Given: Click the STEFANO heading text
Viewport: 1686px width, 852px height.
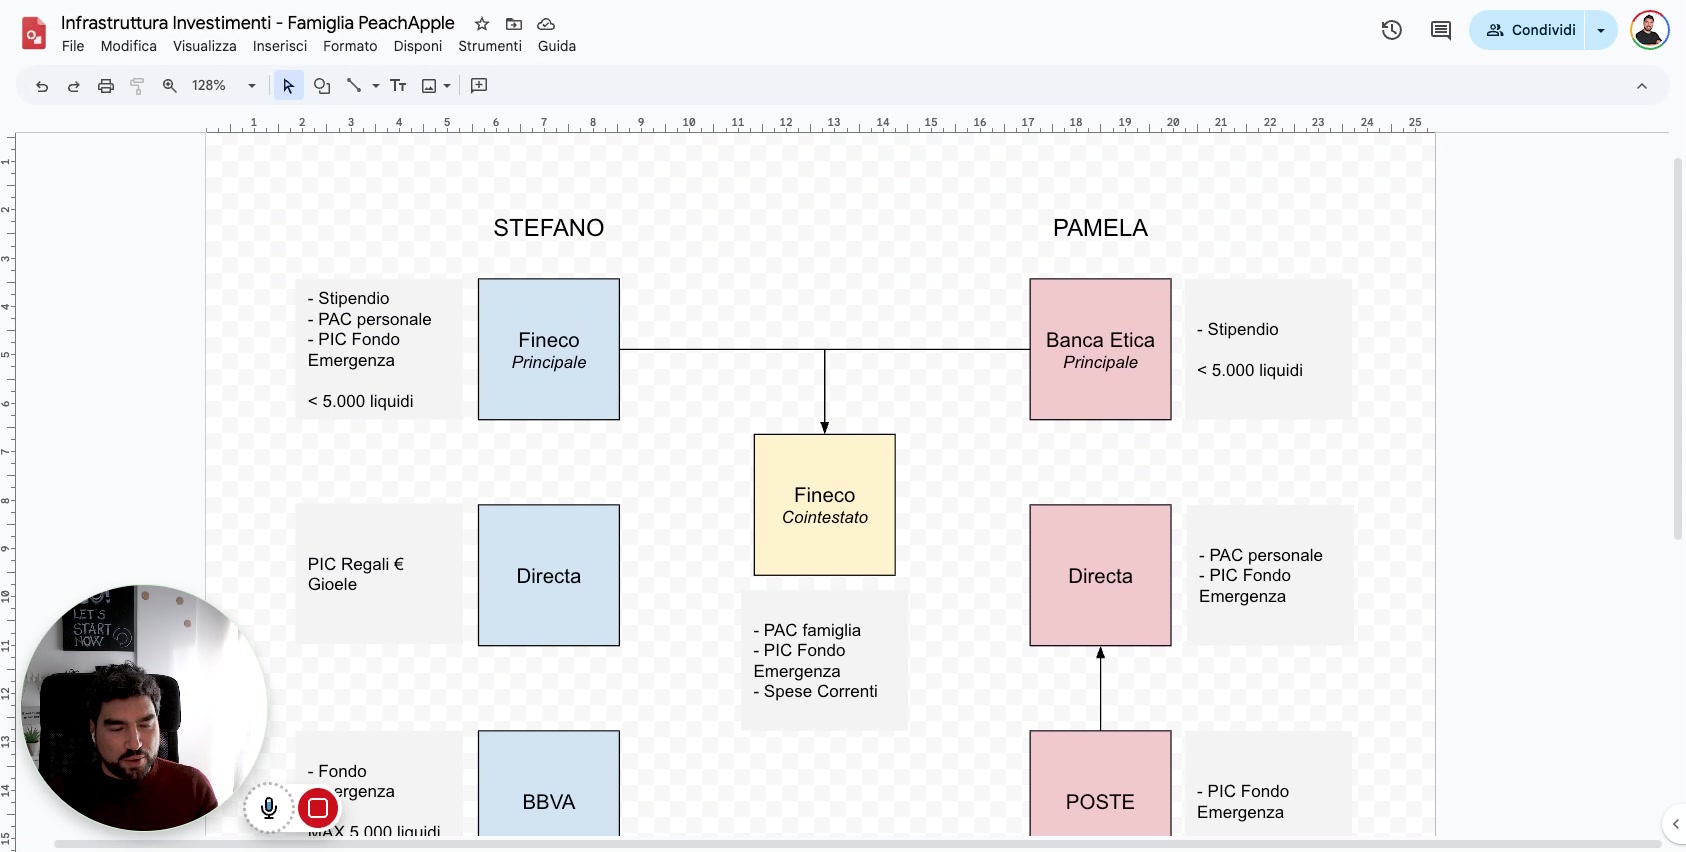Looking at the screenshot, I should (549, 228).
